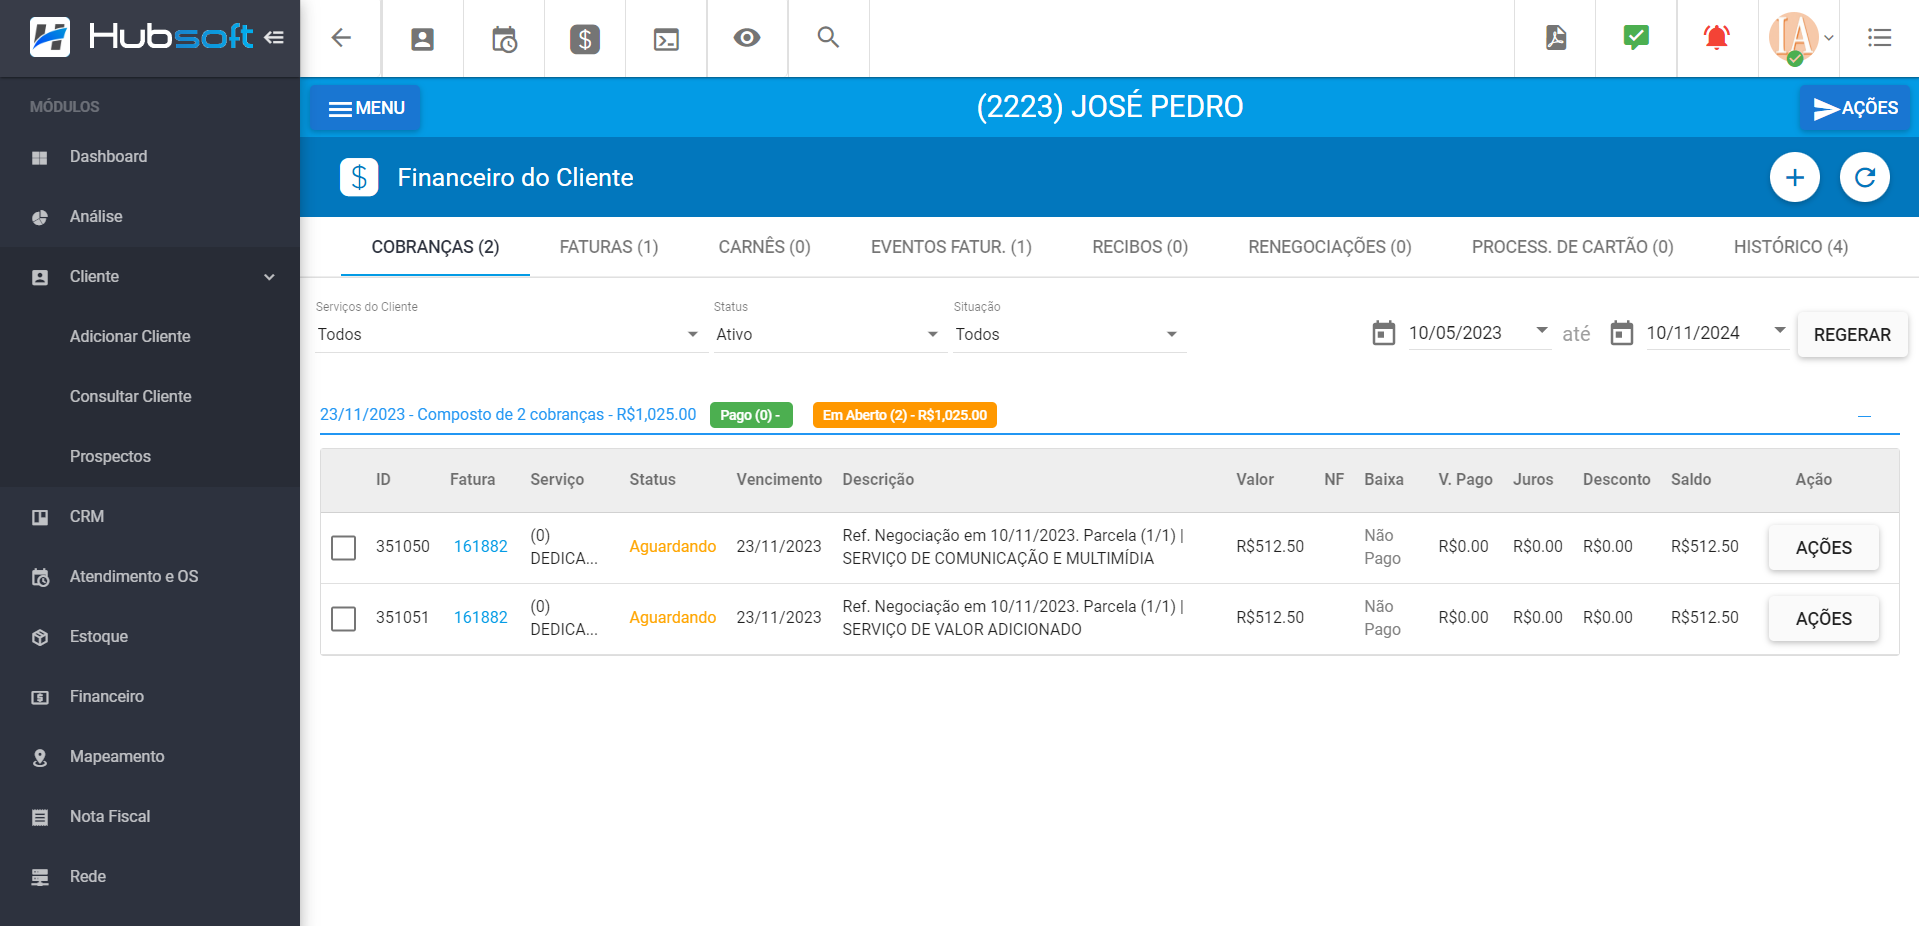Collapse the Cliente sidebar section
The image size is (1919, 926).
pos(150,277)
